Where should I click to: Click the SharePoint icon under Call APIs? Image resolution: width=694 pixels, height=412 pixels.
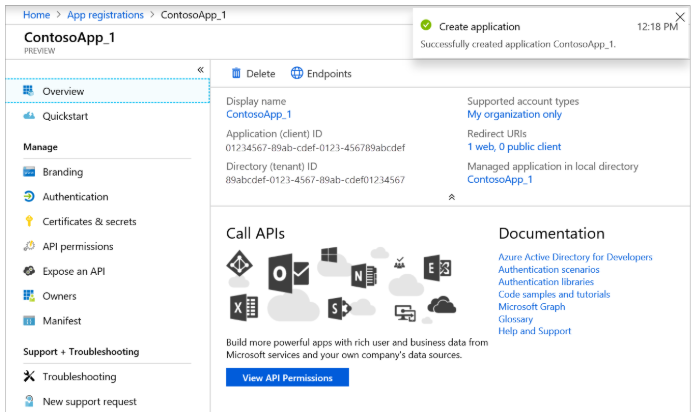[x=339, y=309]
